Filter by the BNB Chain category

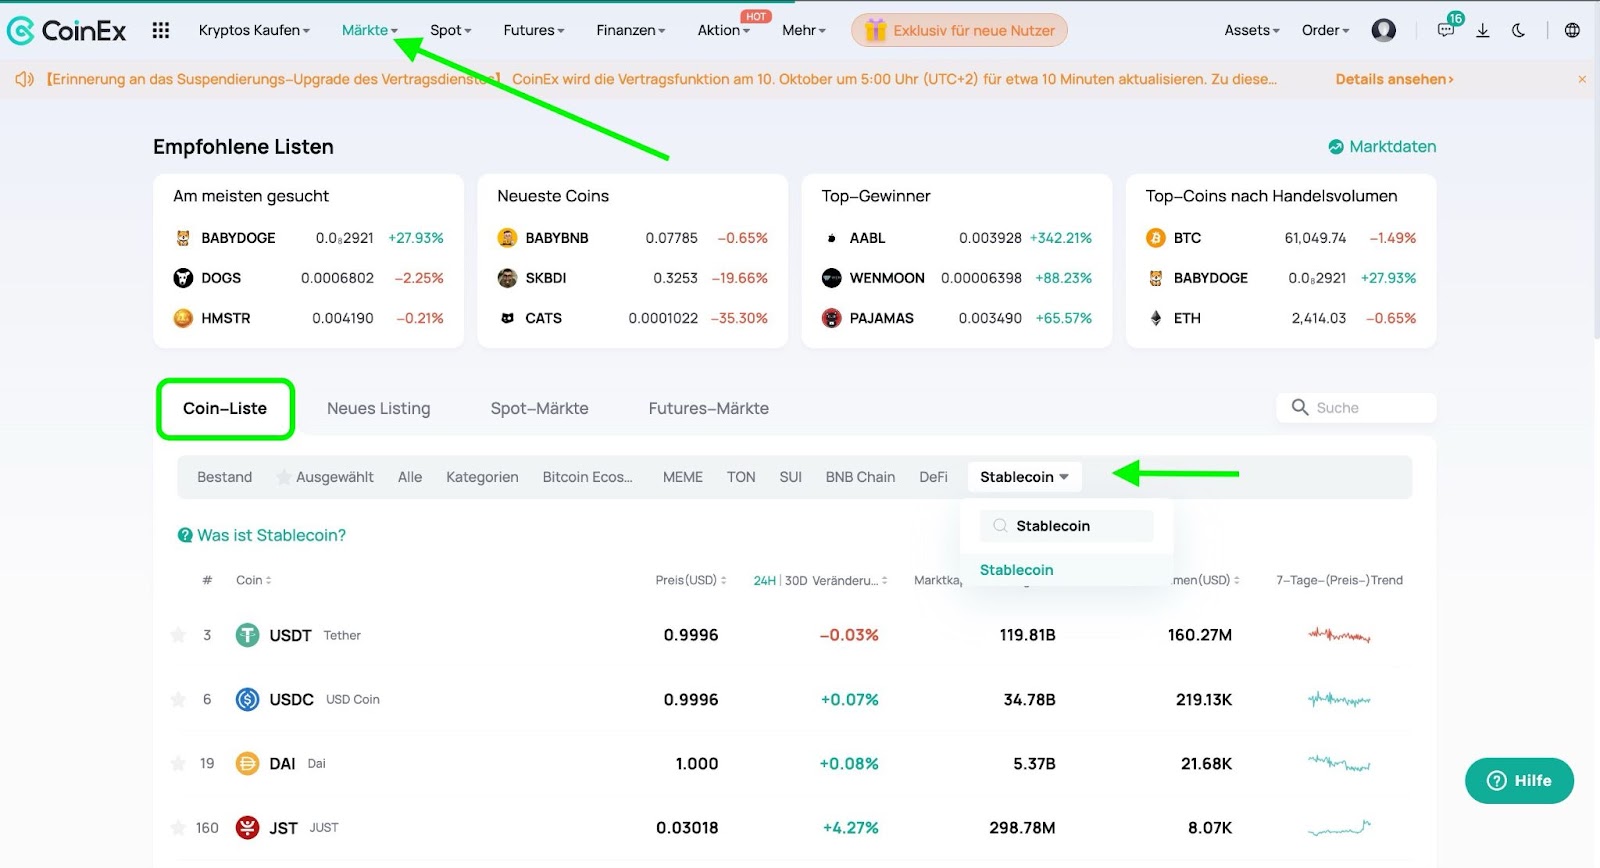point(860,477)
